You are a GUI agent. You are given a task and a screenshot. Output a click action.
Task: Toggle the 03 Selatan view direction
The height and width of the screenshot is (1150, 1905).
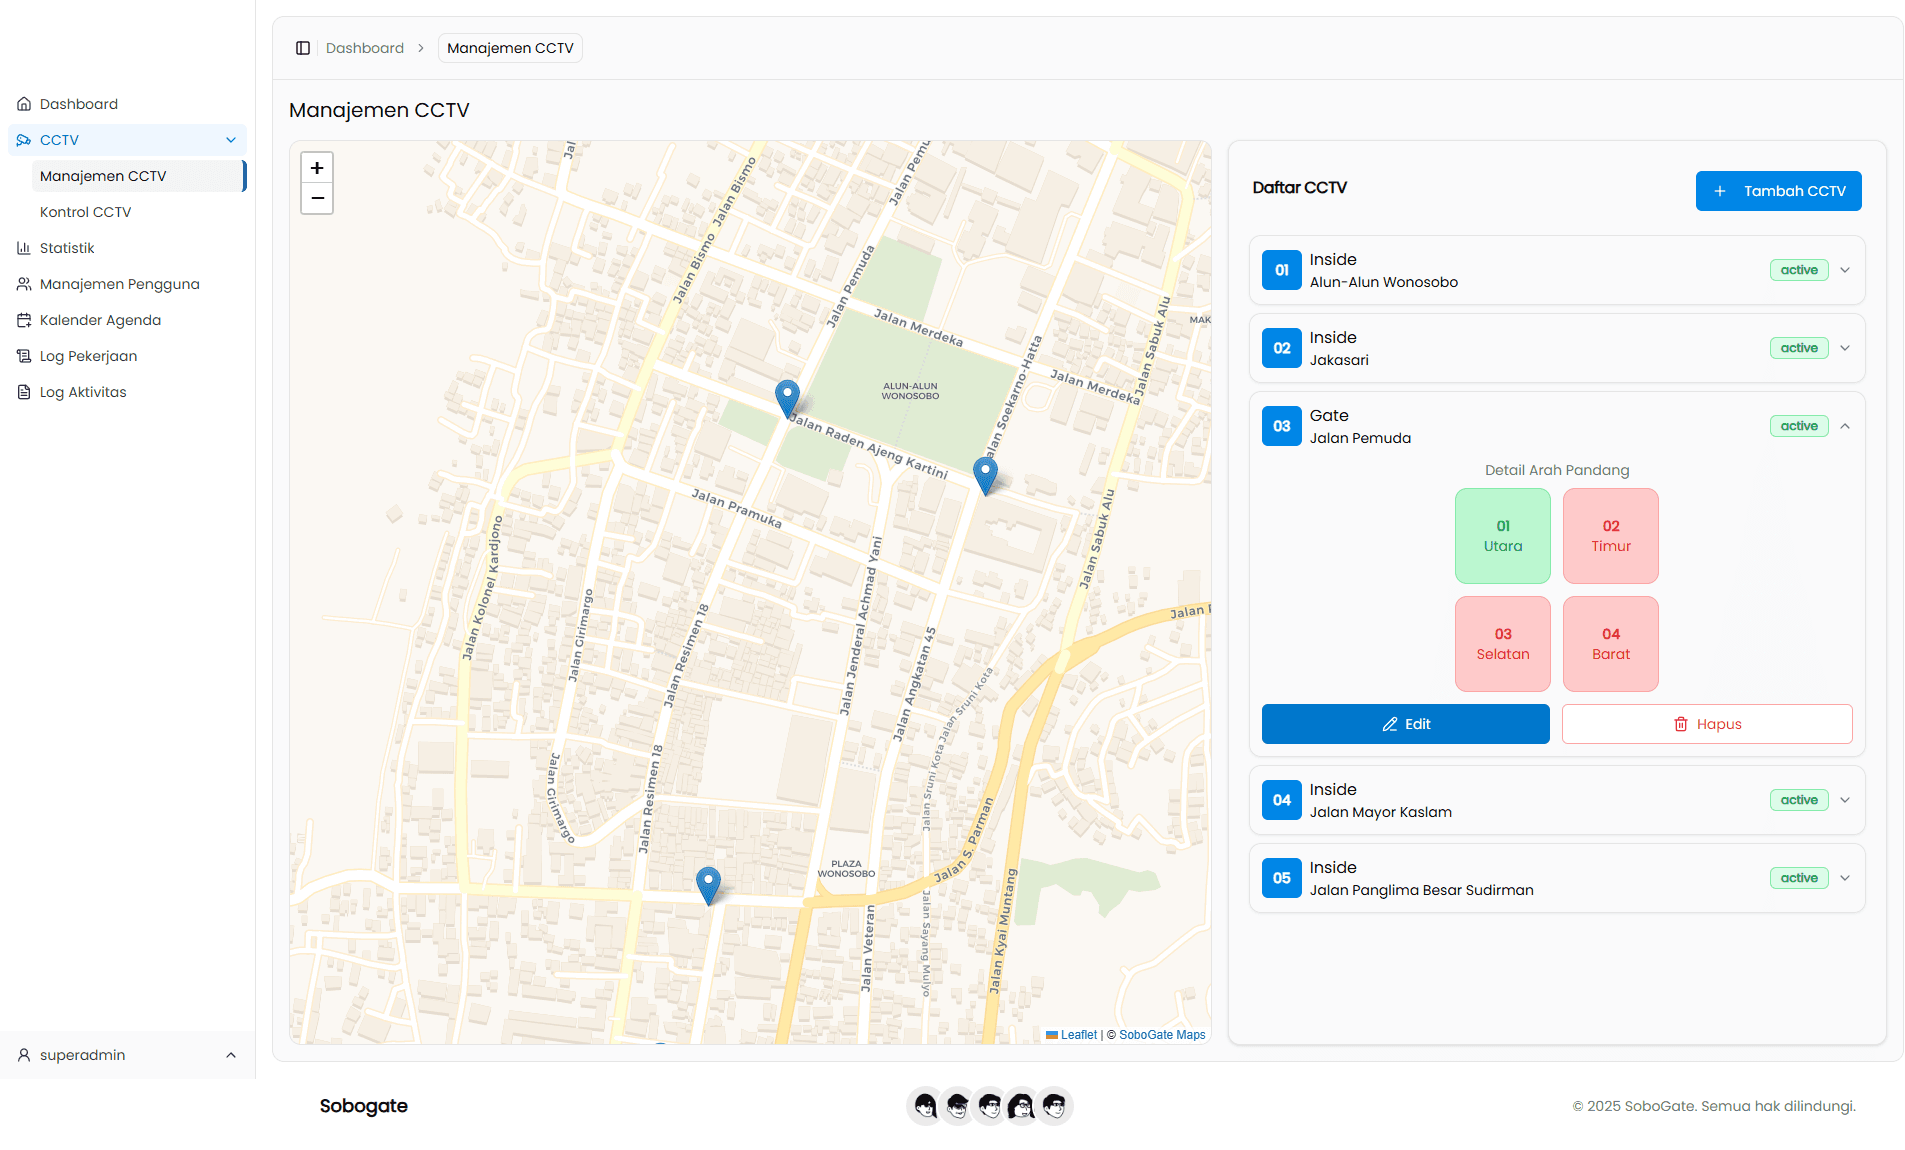[x=1502, y=644]
